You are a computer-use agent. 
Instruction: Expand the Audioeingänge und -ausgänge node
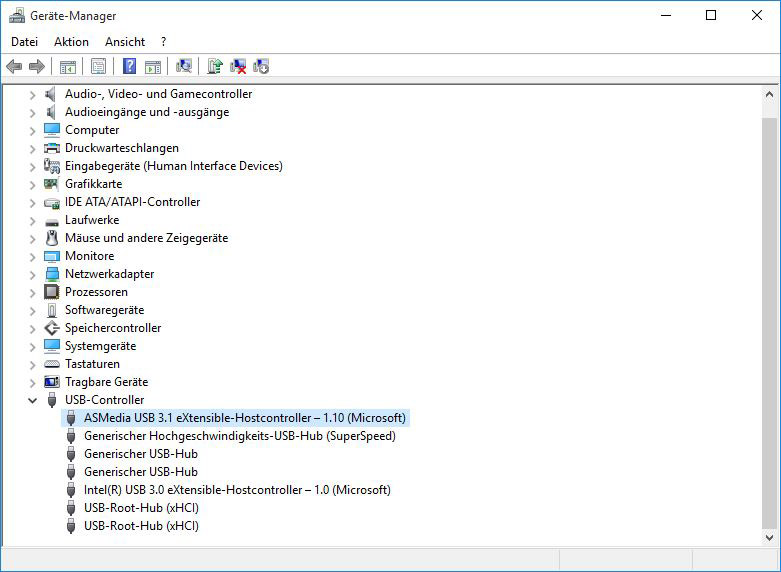[32, 112]
